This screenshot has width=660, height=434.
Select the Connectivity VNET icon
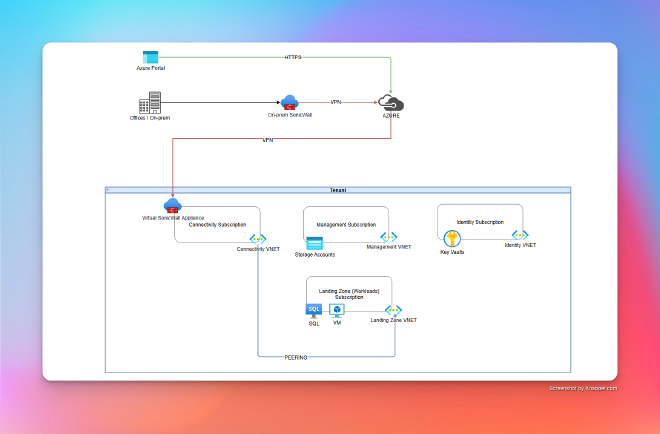tap(257, 240)
